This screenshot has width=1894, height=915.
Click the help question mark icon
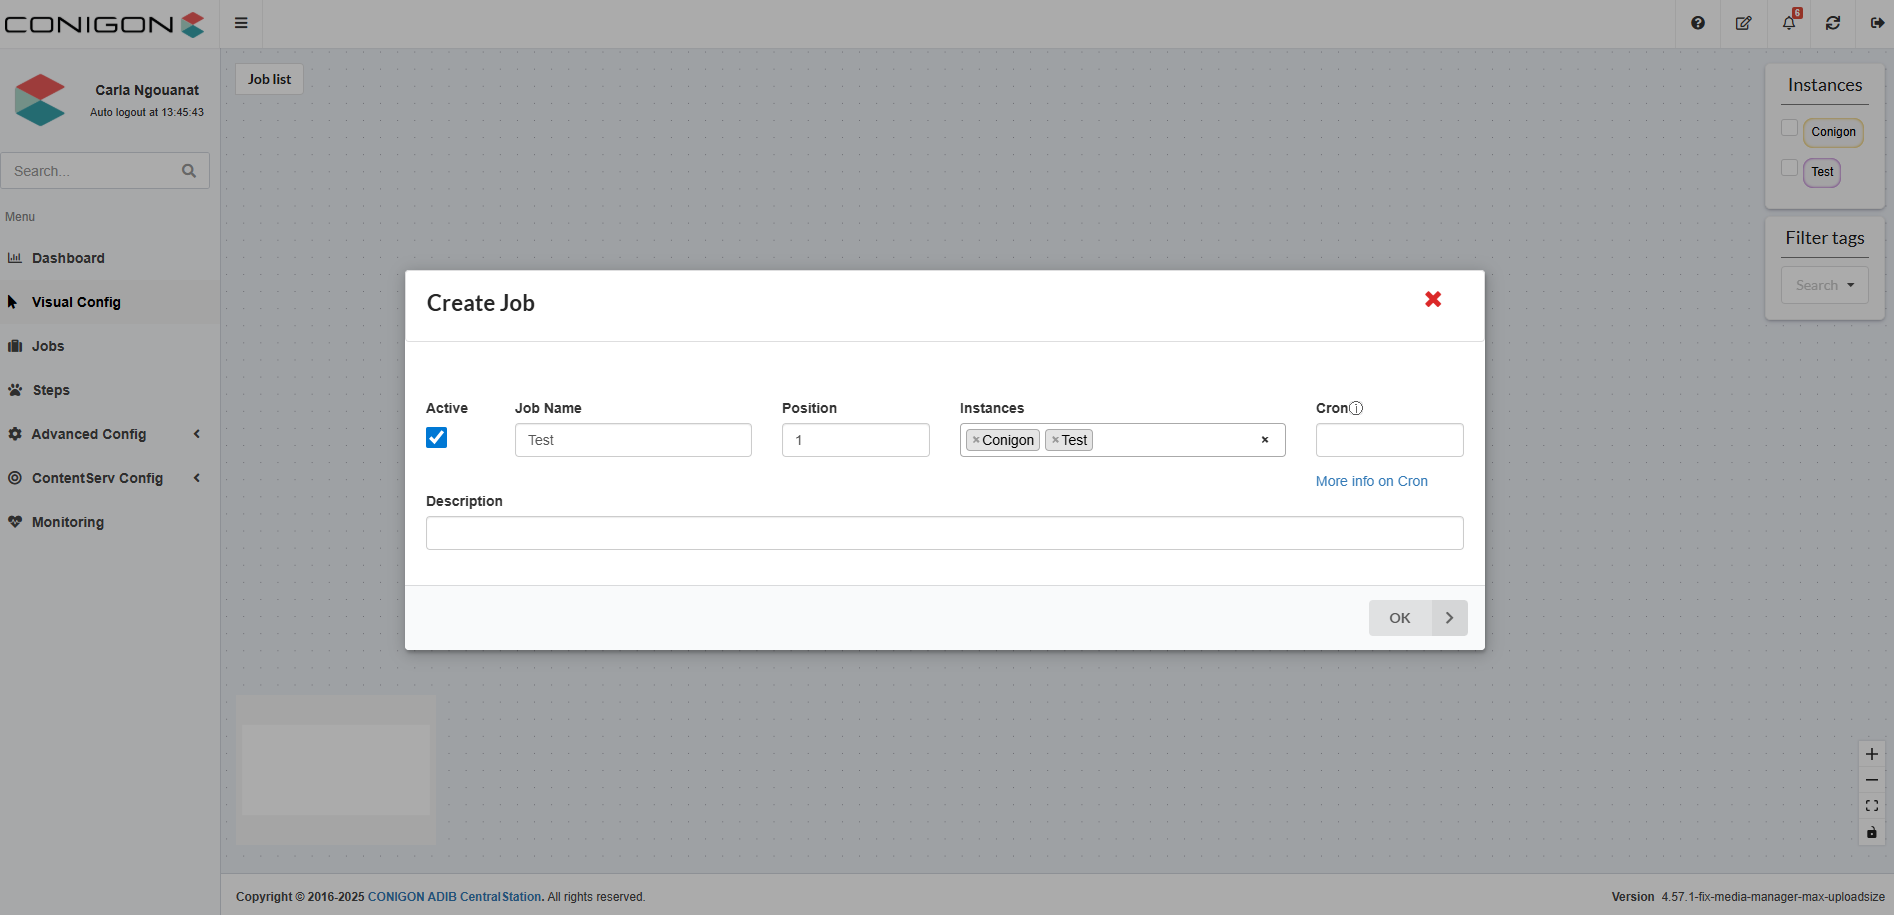[1697, 23]
